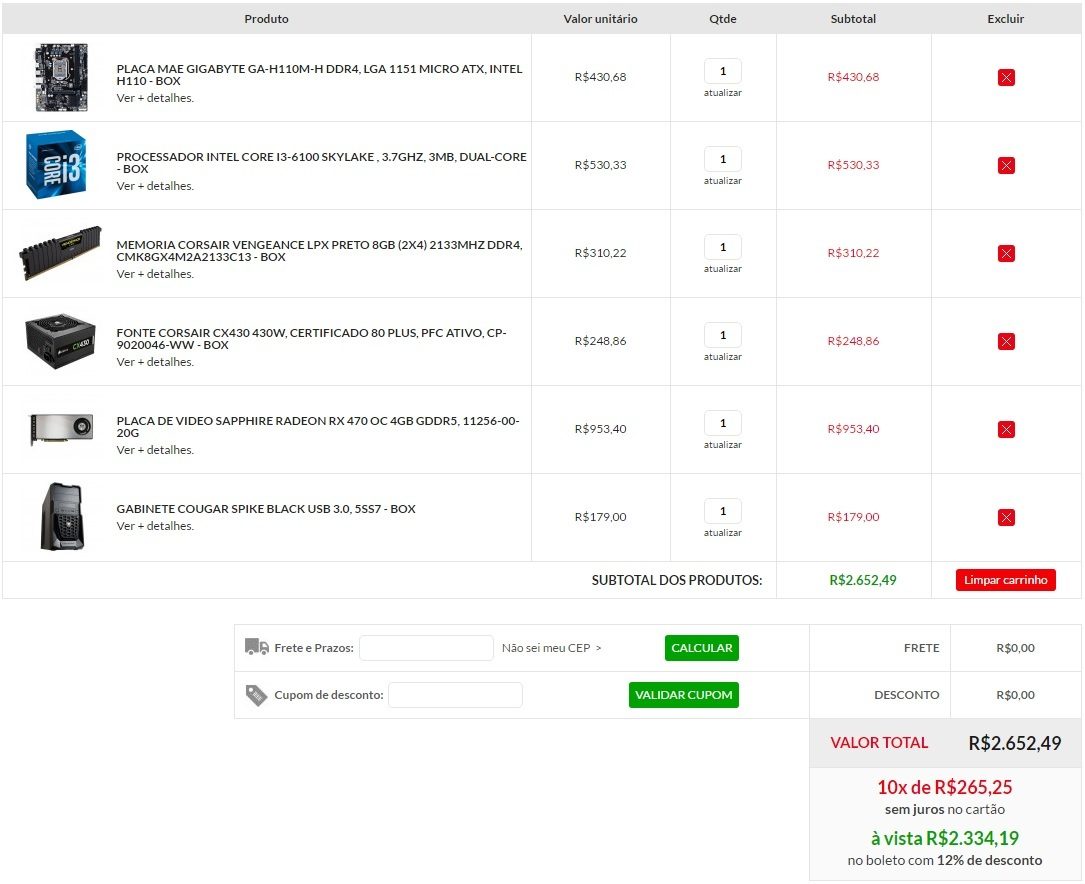
Task: Open the Gabinete Cougar Spike Black title
Action: tap(266, 509)
